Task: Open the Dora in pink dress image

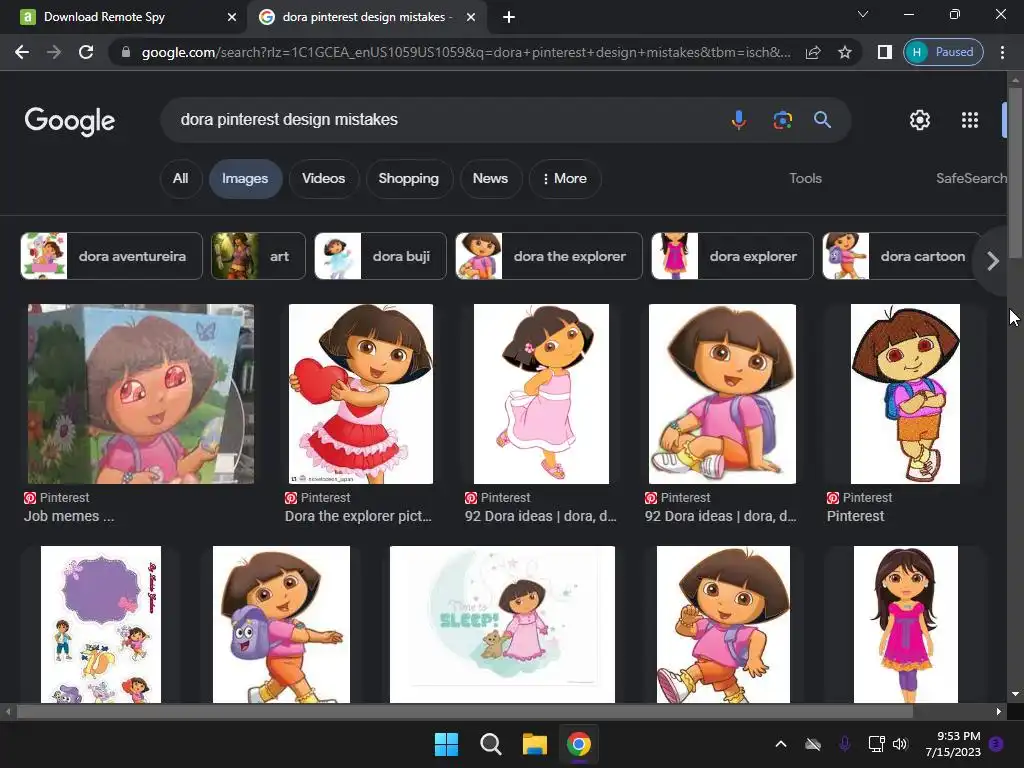Action: point(541,394)
